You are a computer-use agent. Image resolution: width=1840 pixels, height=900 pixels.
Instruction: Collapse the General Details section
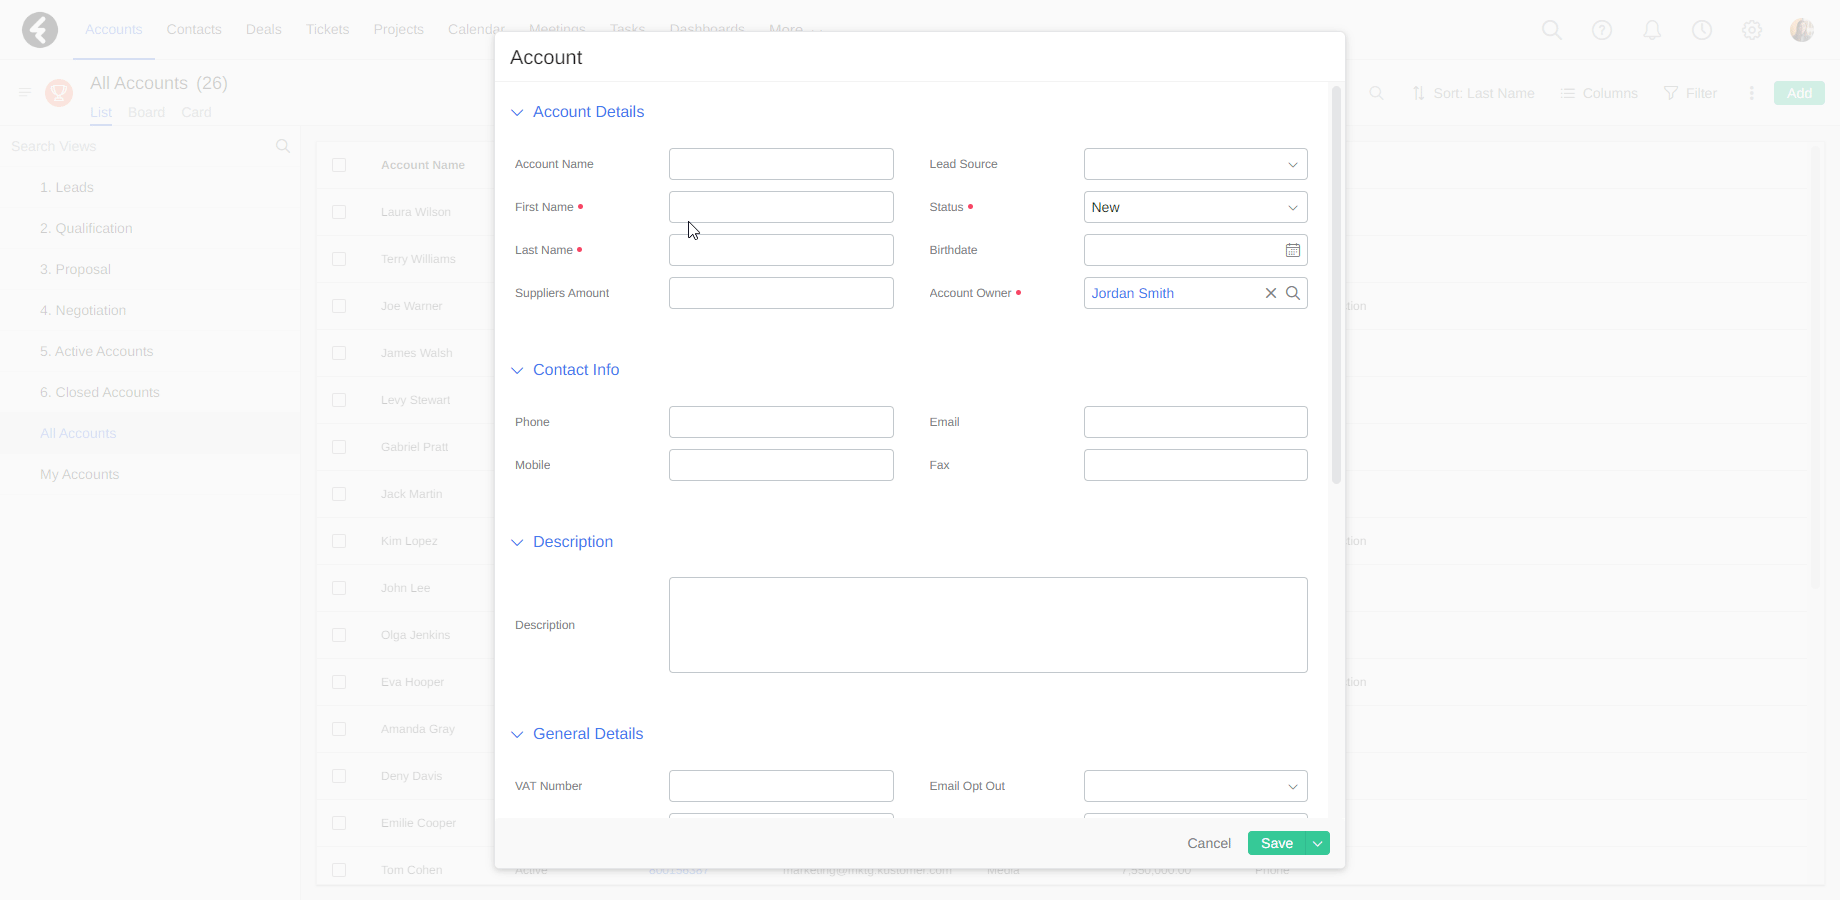517,734
